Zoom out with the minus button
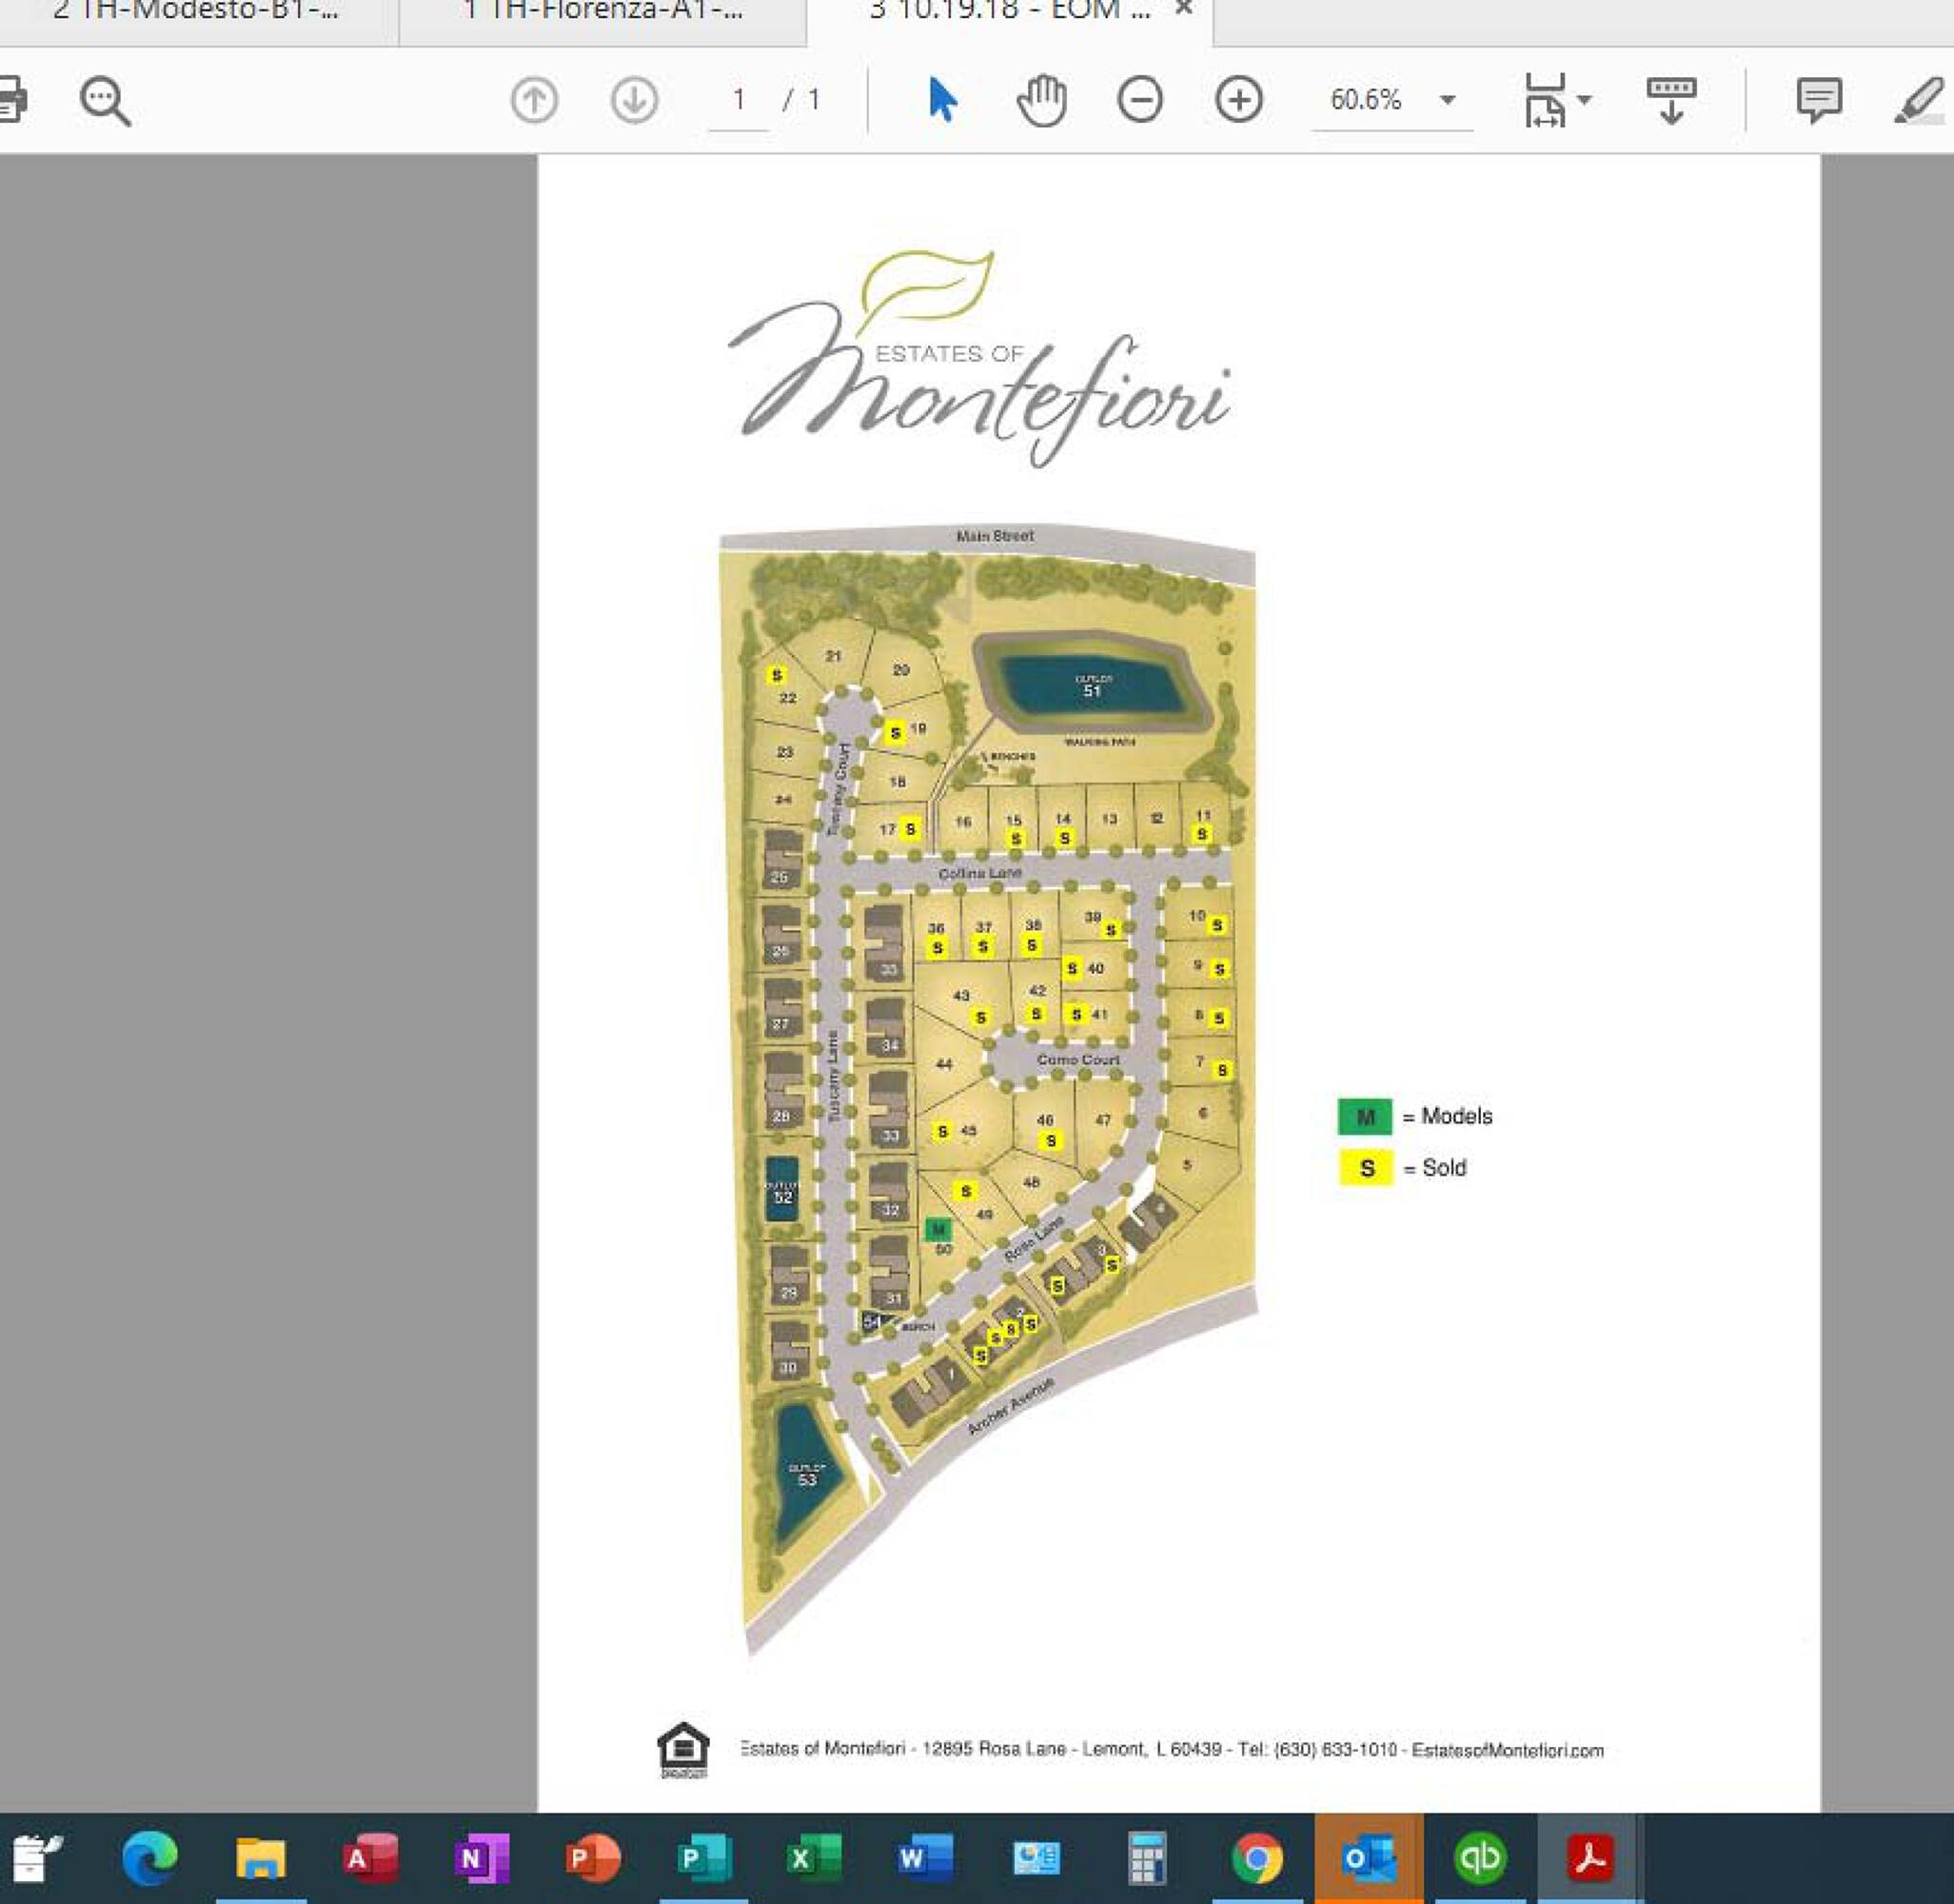1954x1904 pixels. pos(1140,100)
